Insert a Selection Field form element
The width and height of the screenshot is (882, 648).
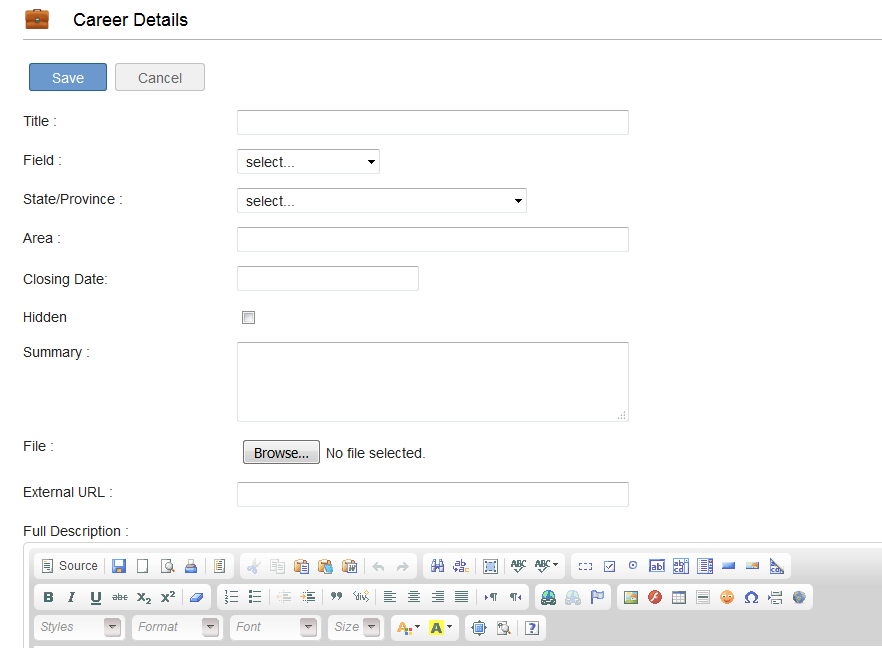tap(705, 566)
